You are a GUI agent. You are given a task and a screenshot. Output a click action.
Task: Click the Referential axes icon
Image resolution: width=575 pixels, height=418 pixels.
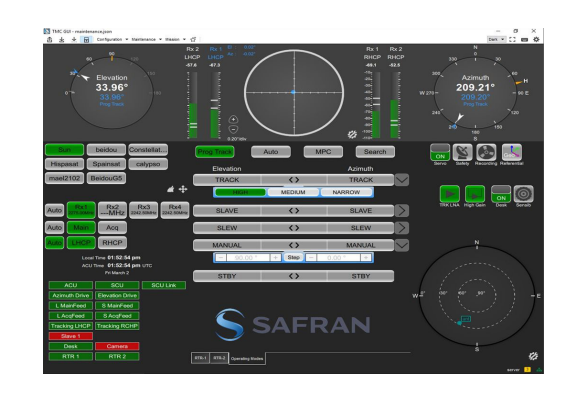(512, 152)
